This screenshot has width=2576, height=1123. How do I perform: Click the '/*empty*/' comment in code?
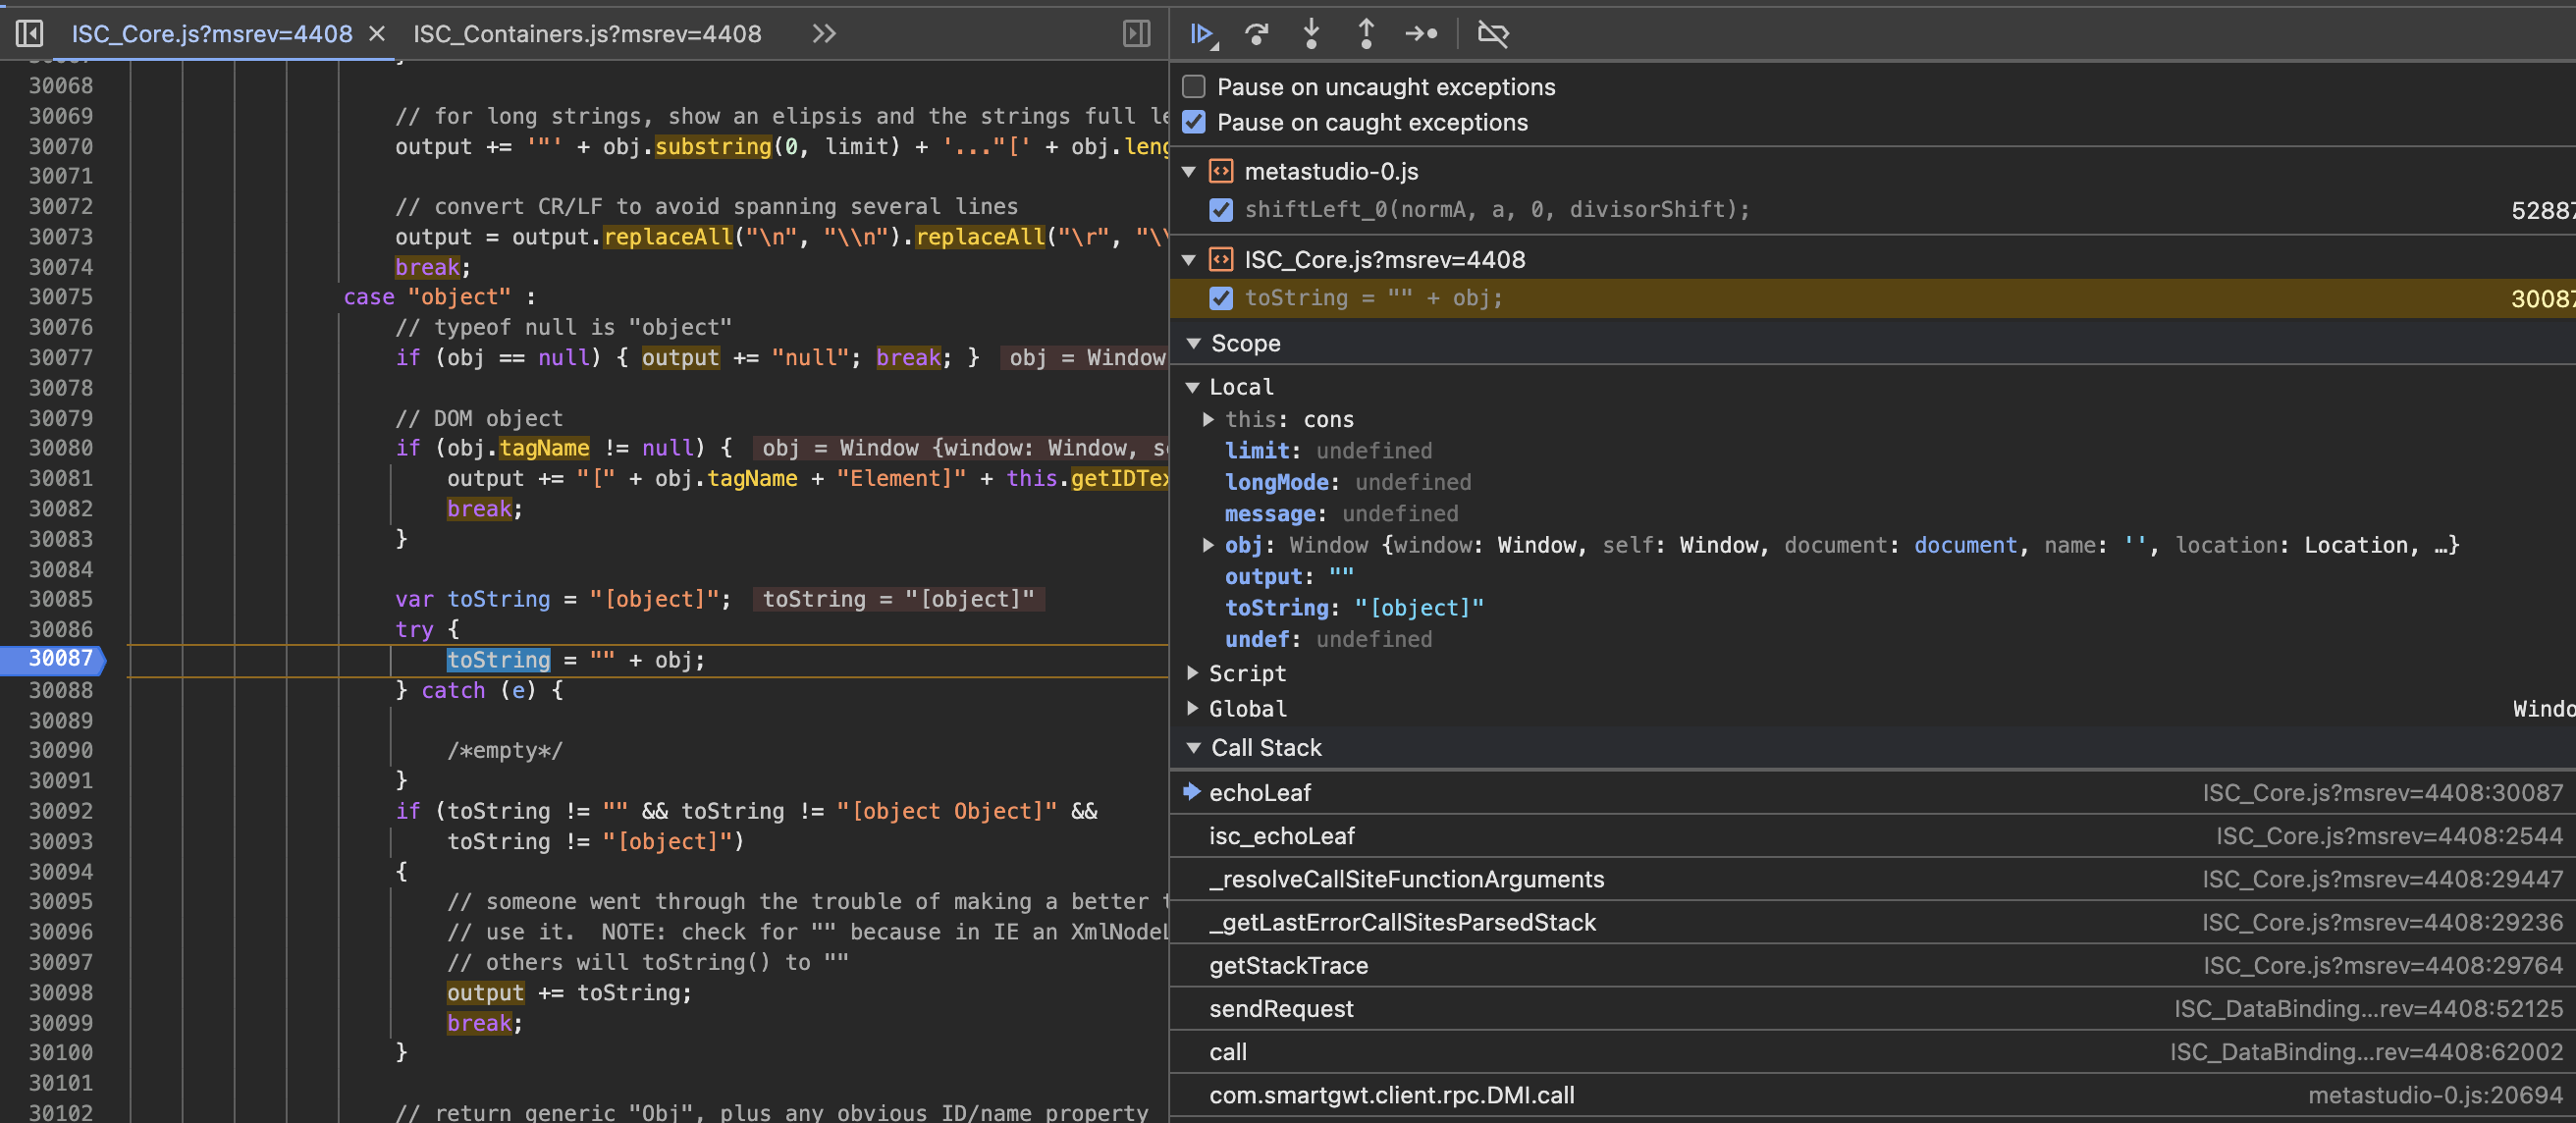(x=505, y=750)
